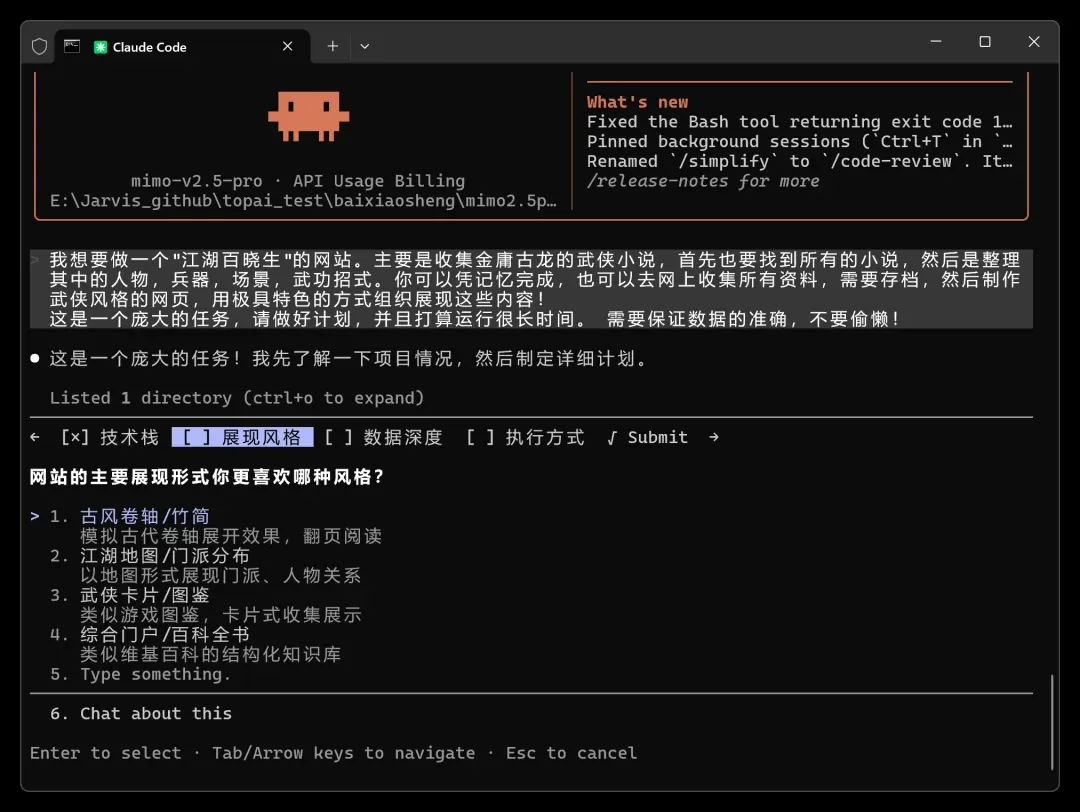This screenshot has width=1080, height=812.
Task: Click the Submit option
Action: [647, 437]
